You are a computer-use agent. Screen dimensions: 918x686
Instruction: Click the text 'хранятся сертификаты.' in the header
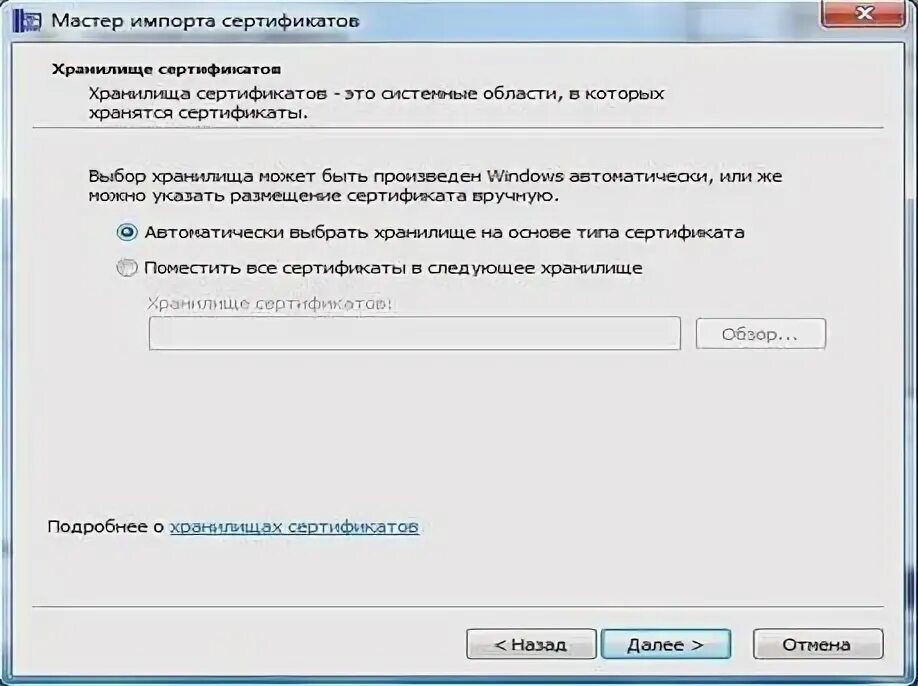click(198, 113)
